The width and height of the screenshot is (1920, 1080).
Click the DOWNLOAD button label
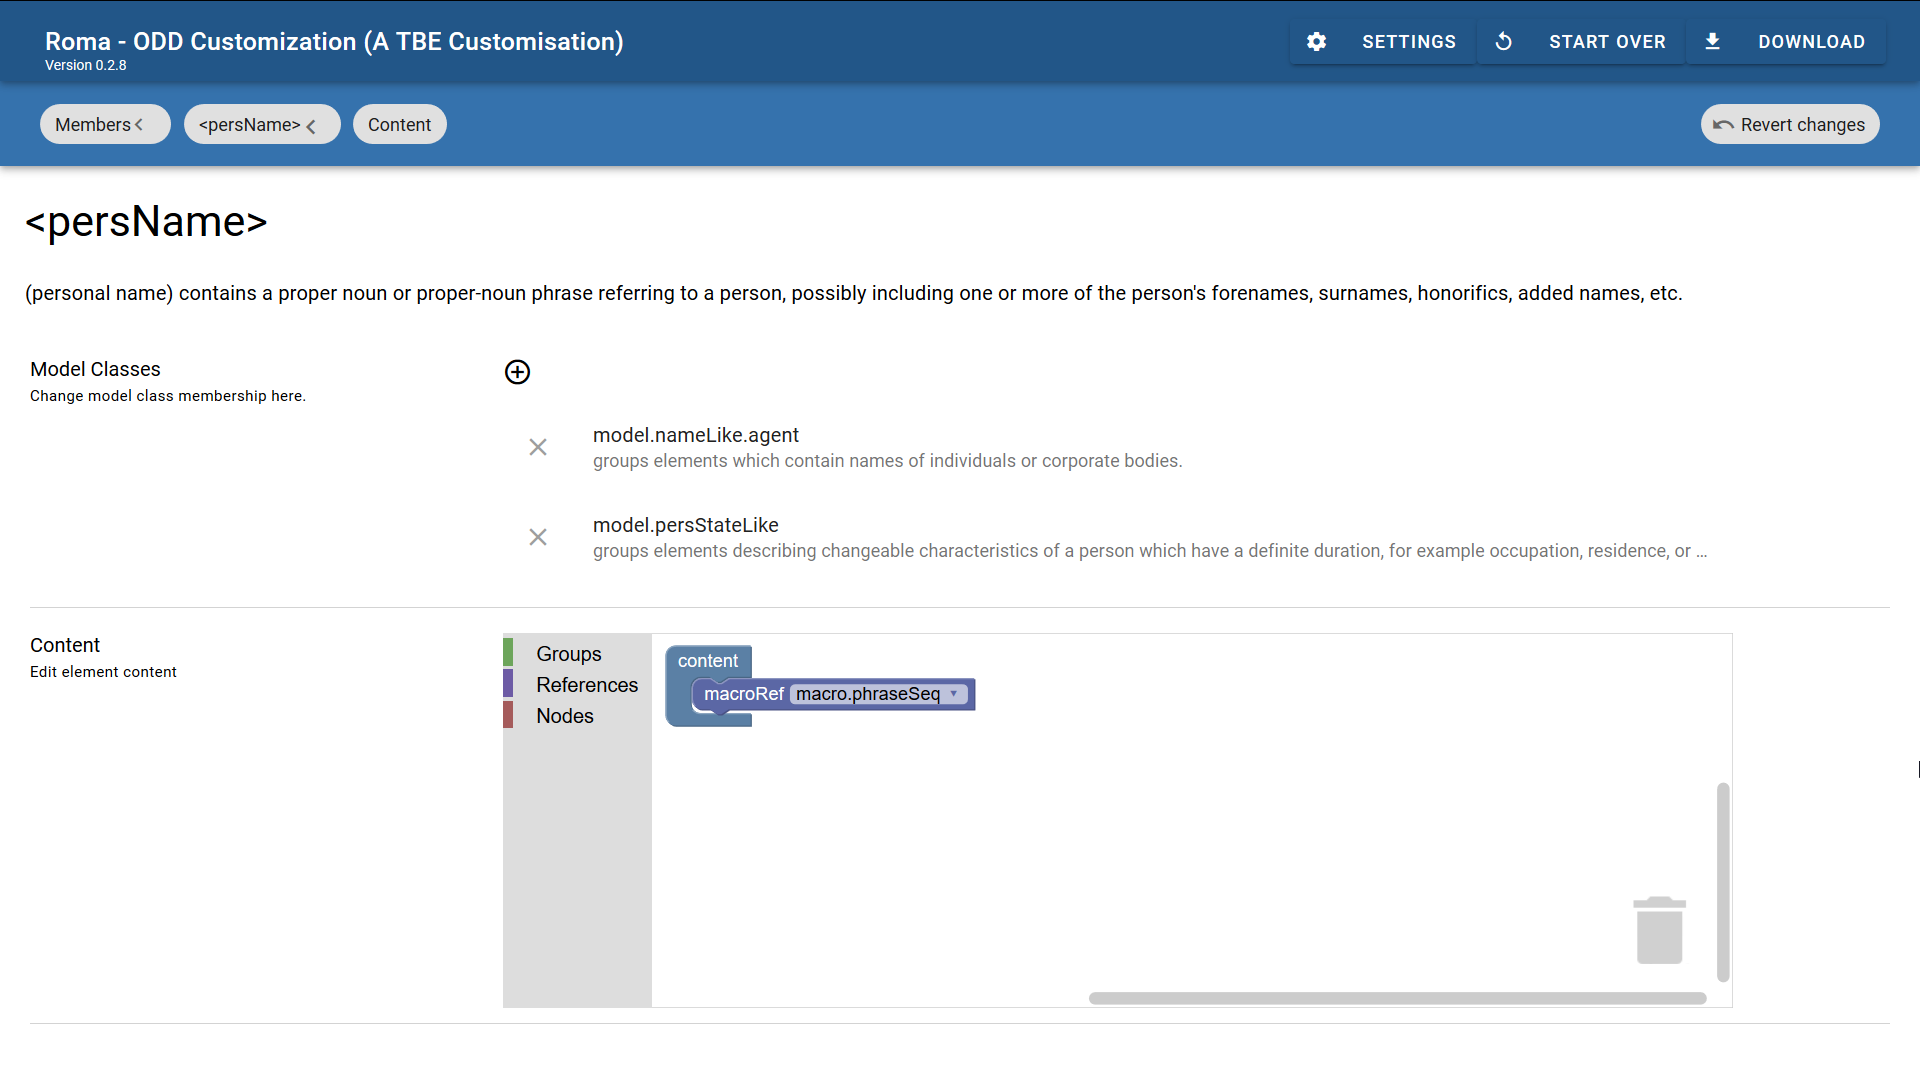coord(1811,42)
